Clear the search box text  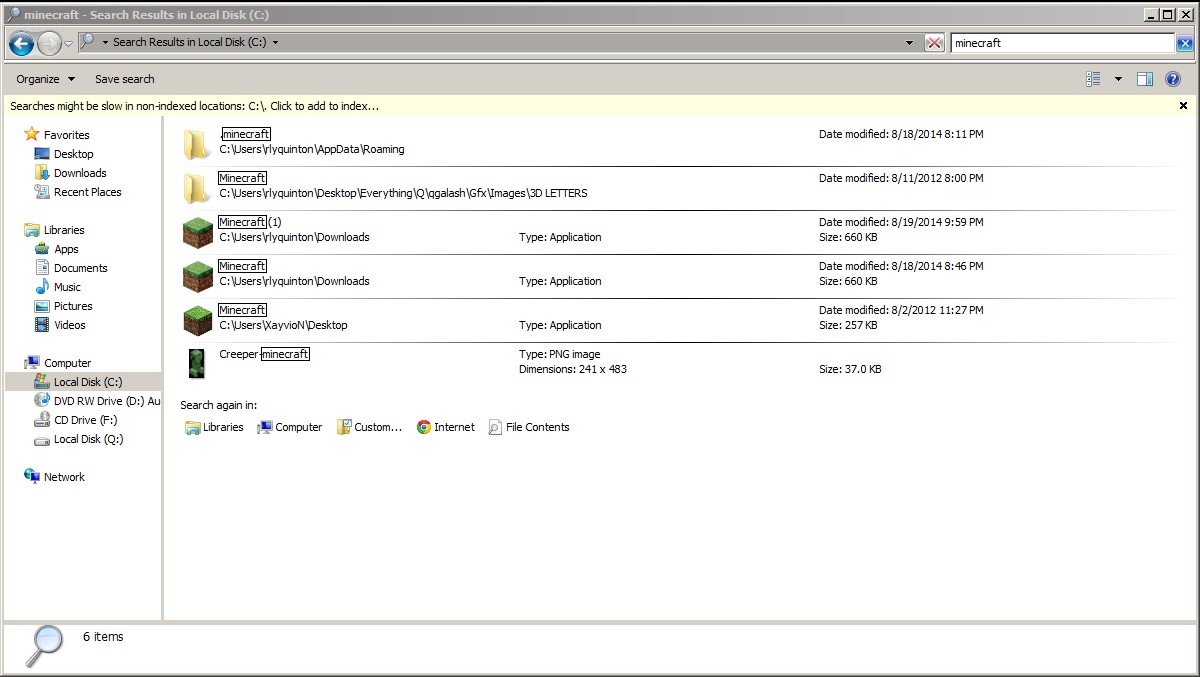point(1185,43)
